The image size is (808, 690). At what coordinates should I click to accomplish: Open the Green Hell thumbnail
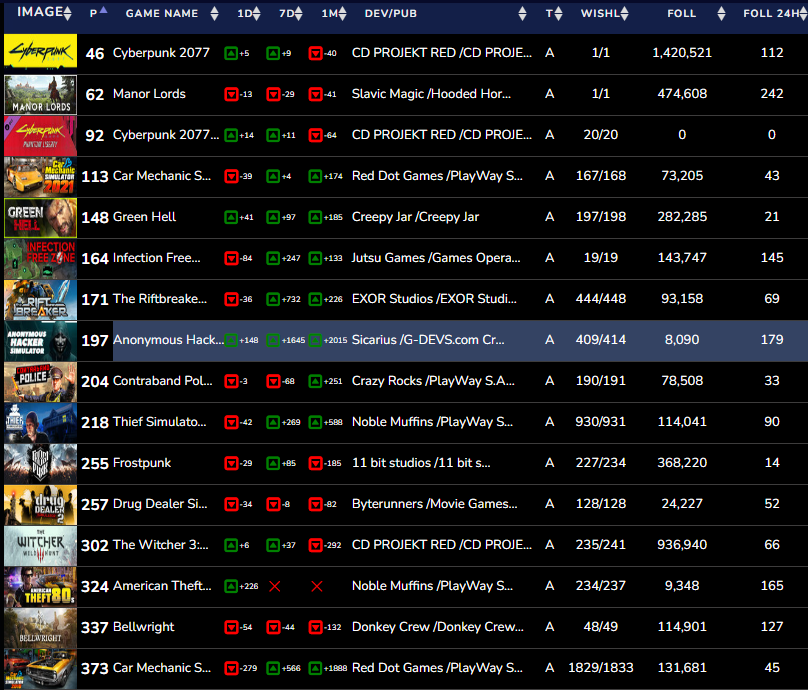click(41, 218)
